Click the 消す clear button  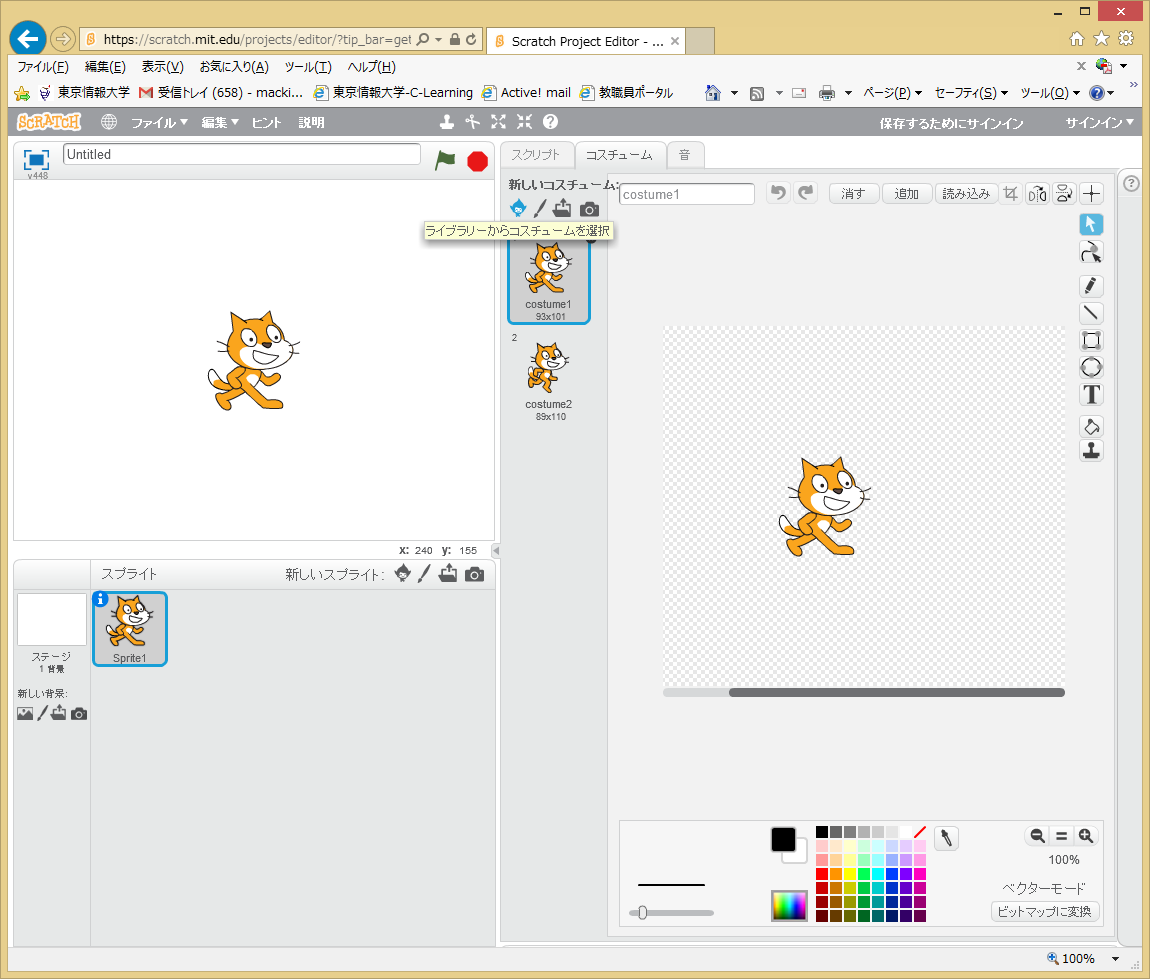(853, 194)
